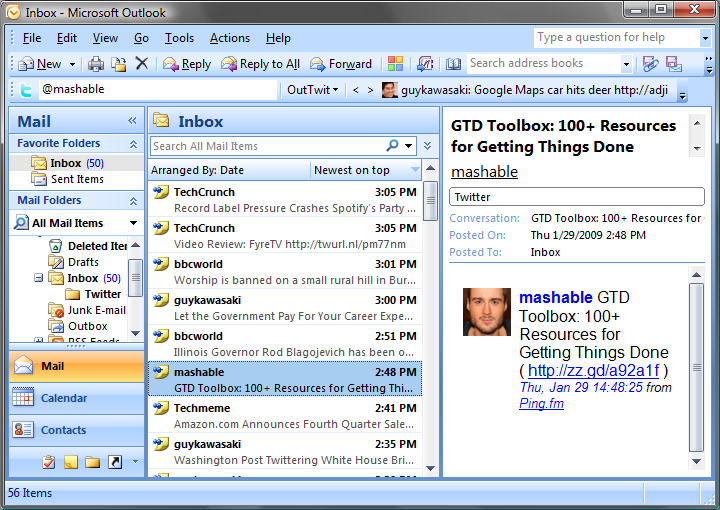Open the zz.gd/a92a1f link
The image size is (720, 510).
pyautogui.click(x=593, y=370)
